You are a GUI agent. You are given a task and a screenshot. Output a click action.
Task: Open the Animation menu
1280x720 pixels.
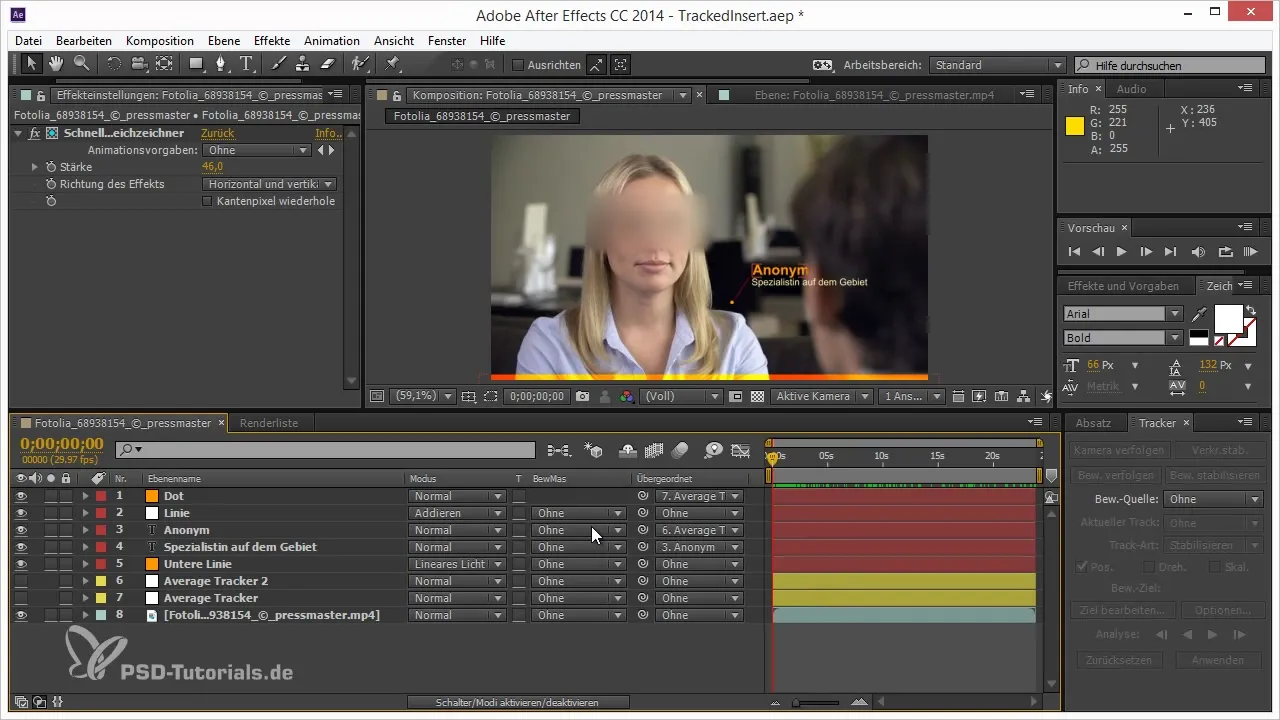[x=332, y=41]
